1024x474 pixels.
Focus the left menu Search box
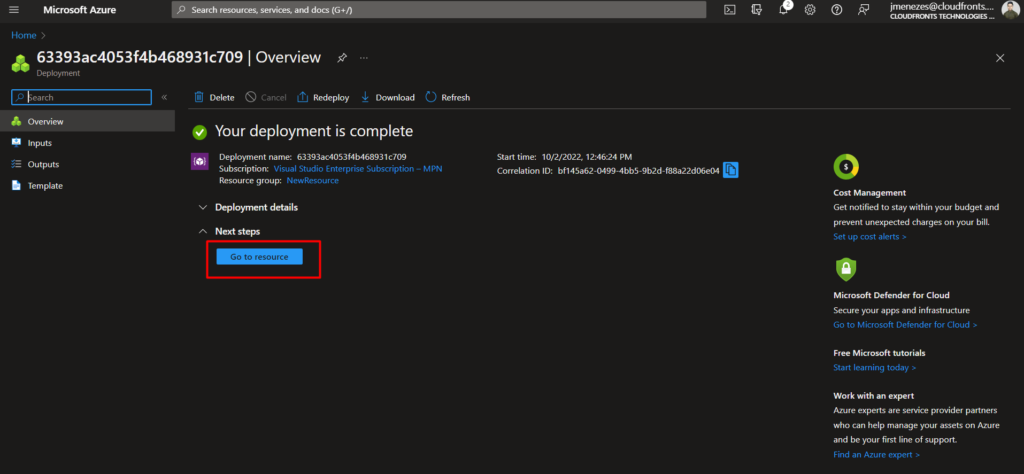[82, 97]
